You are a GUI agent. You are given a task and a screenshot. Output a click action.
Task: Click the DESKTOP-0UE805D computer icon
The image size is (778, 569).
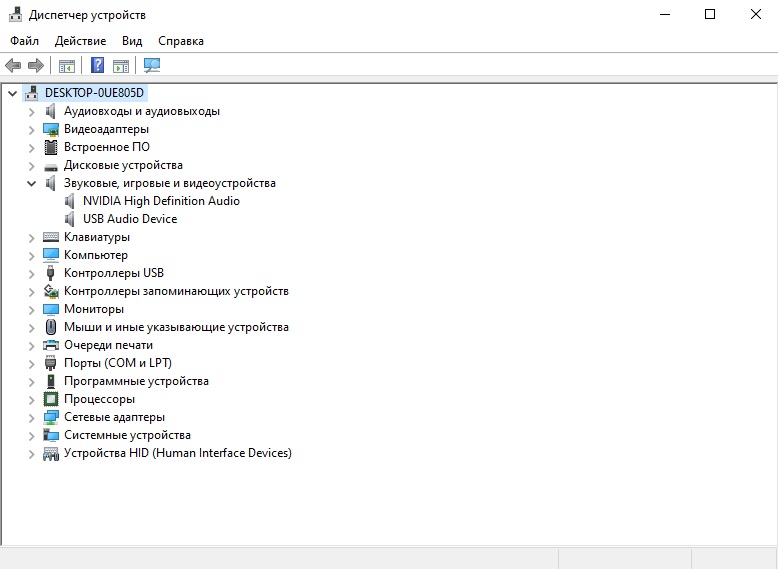32,93
